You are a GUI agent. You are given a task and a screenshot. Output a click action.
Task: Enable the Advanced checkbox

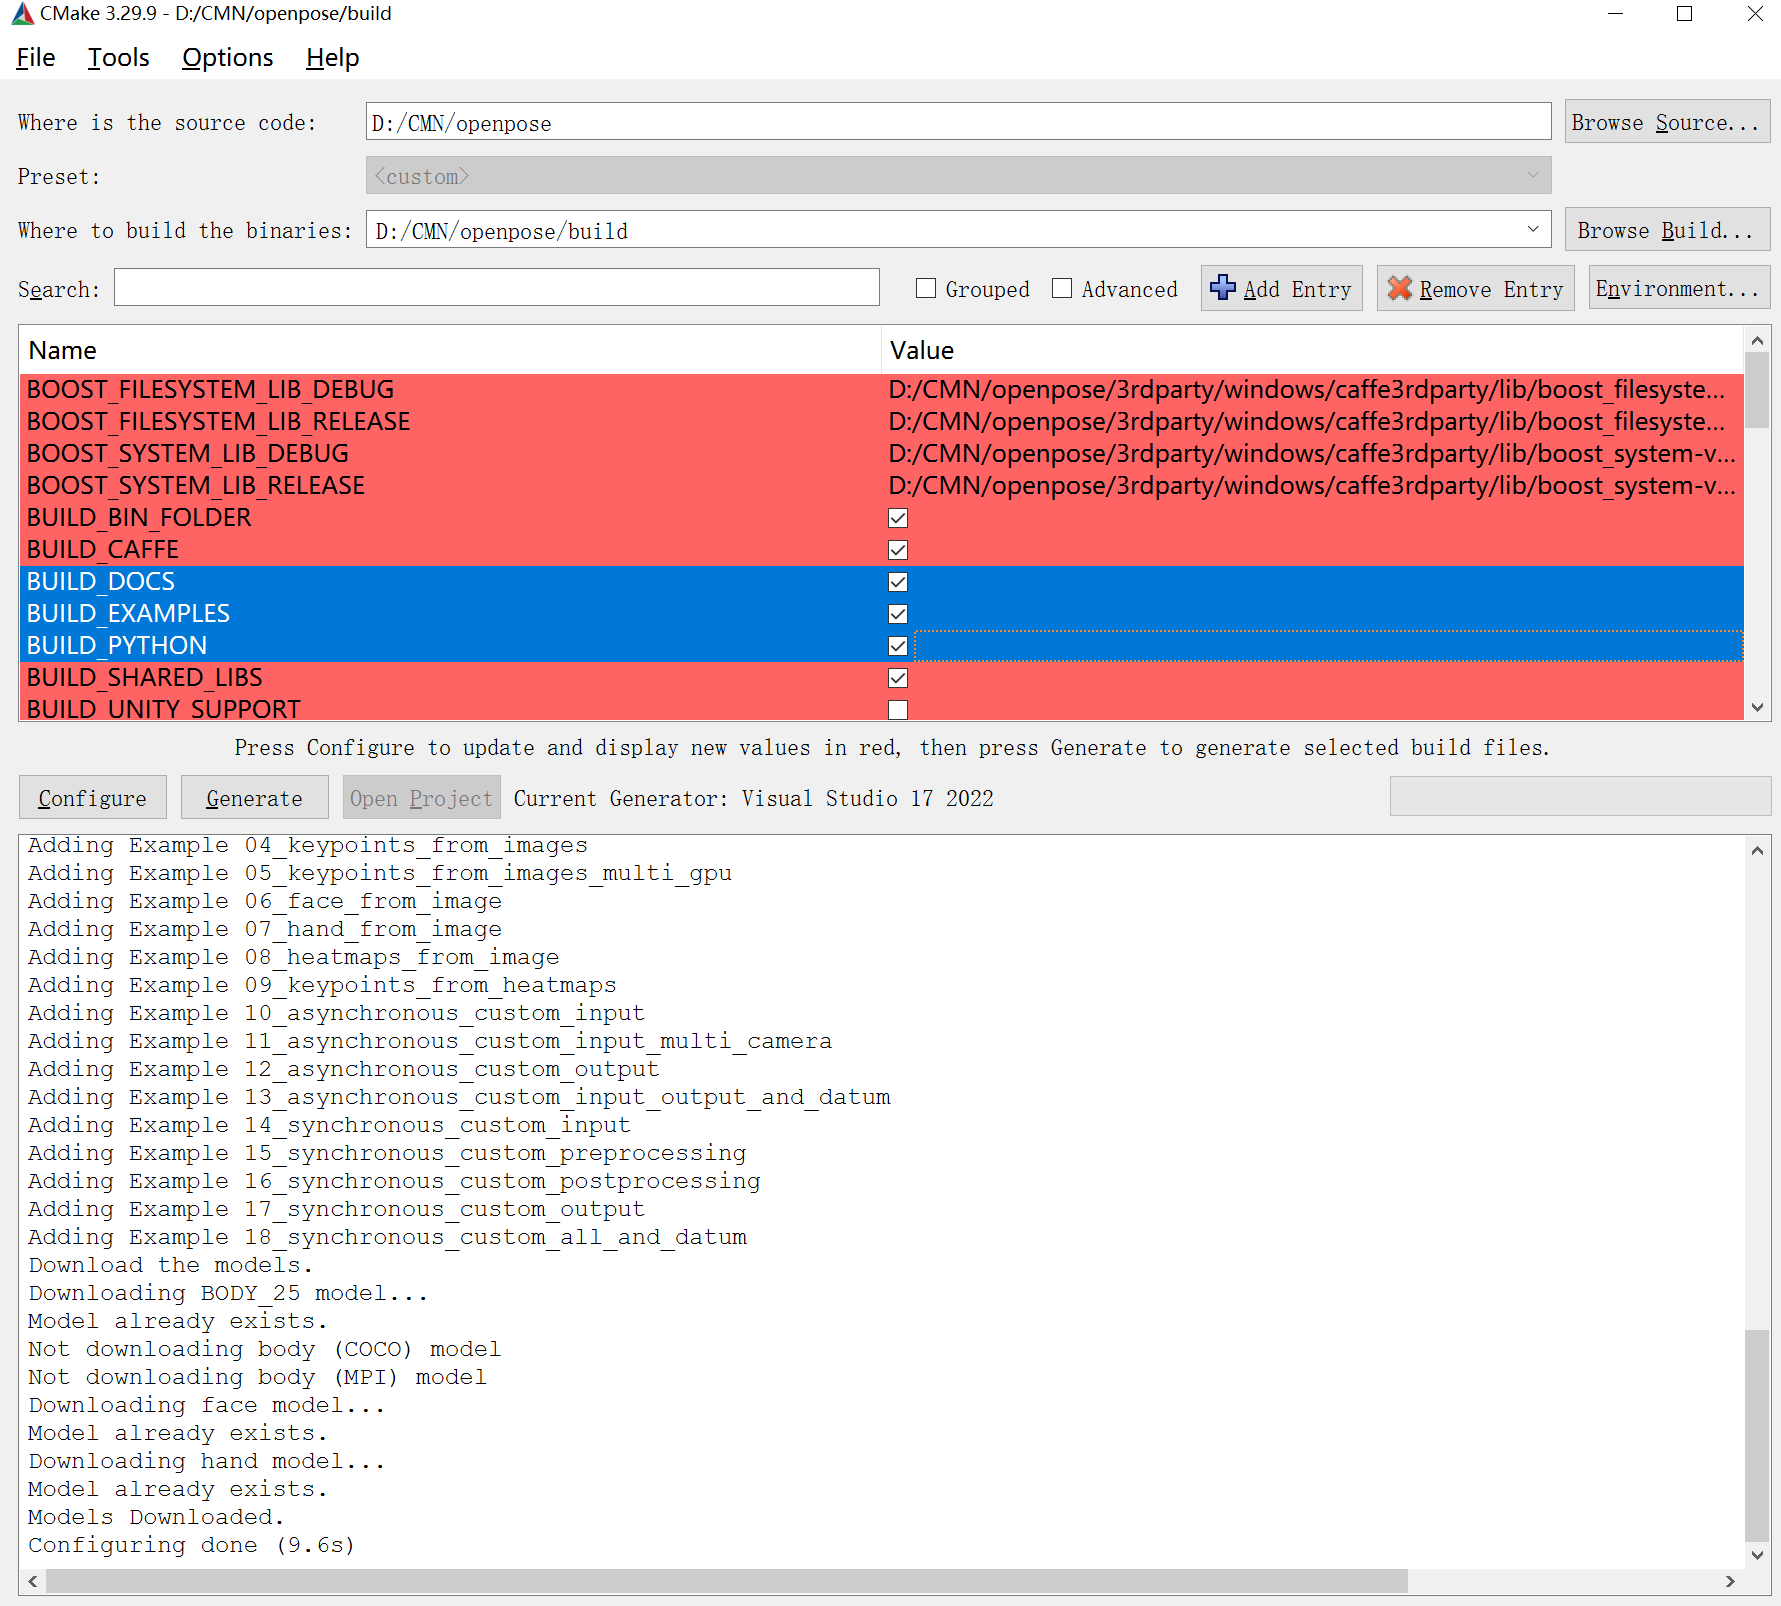click(1062, 288)
